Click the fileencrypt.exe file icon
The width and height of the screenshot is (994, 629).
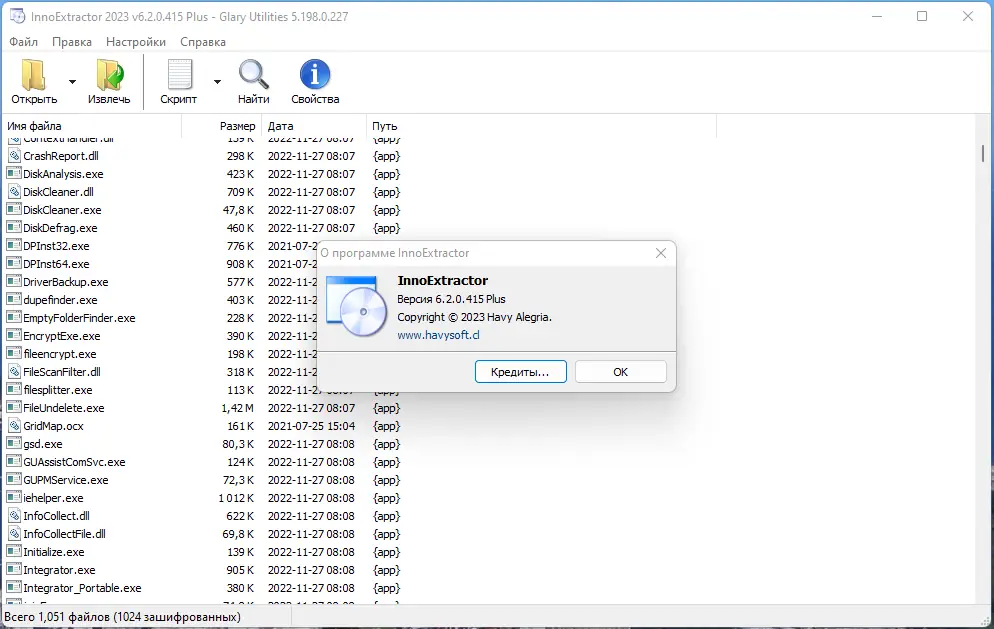point(14,353)
